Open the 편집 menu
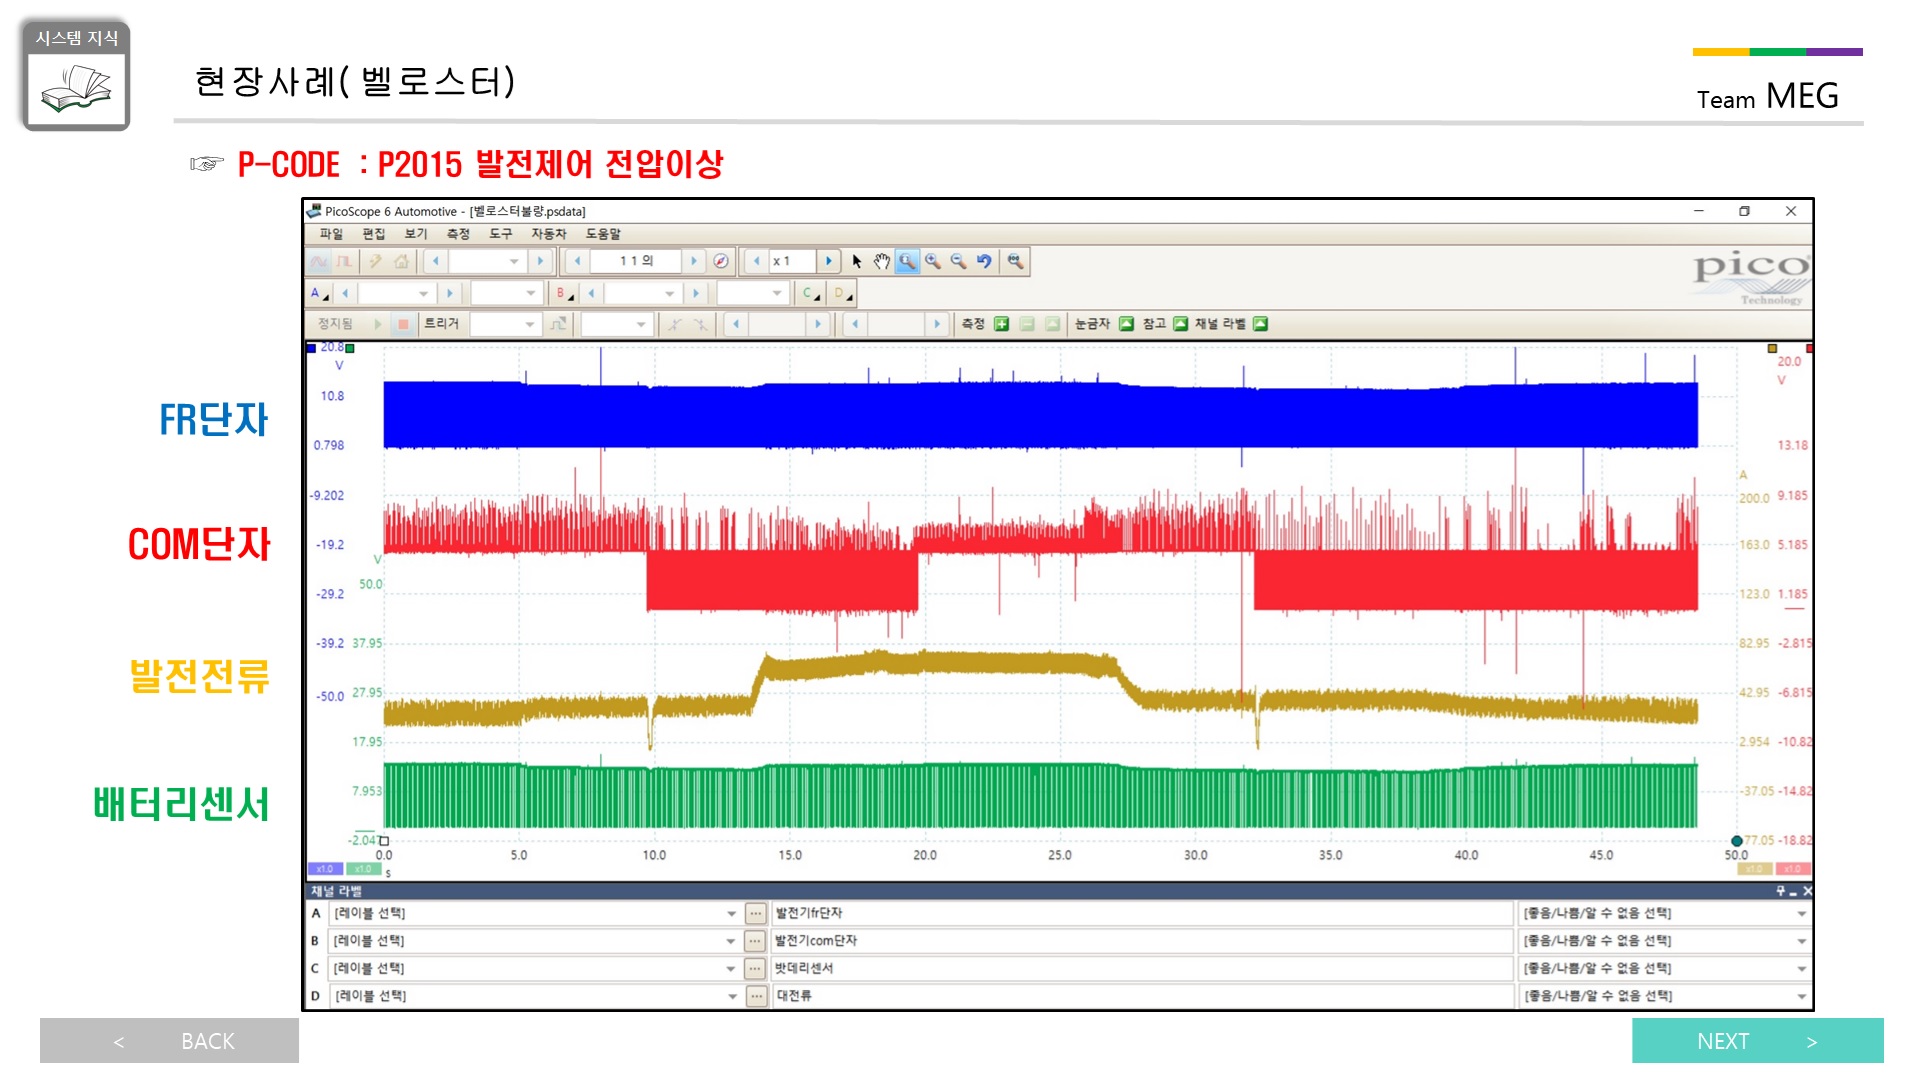 373,234
